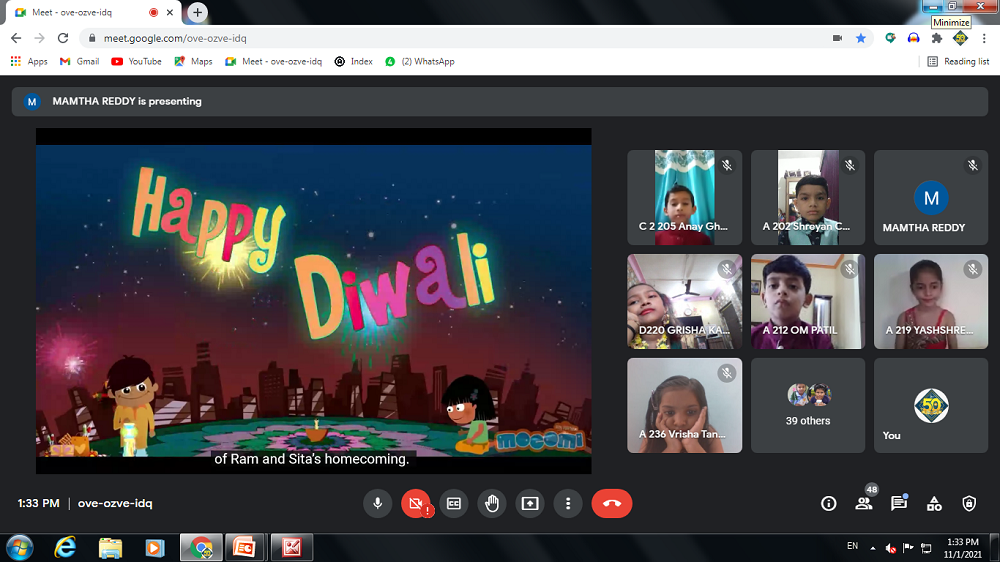Image resolution: width=1000 pixels, height=562 pixels.
Task: Open the YouTube bookmark
Action: pos(136,61)
